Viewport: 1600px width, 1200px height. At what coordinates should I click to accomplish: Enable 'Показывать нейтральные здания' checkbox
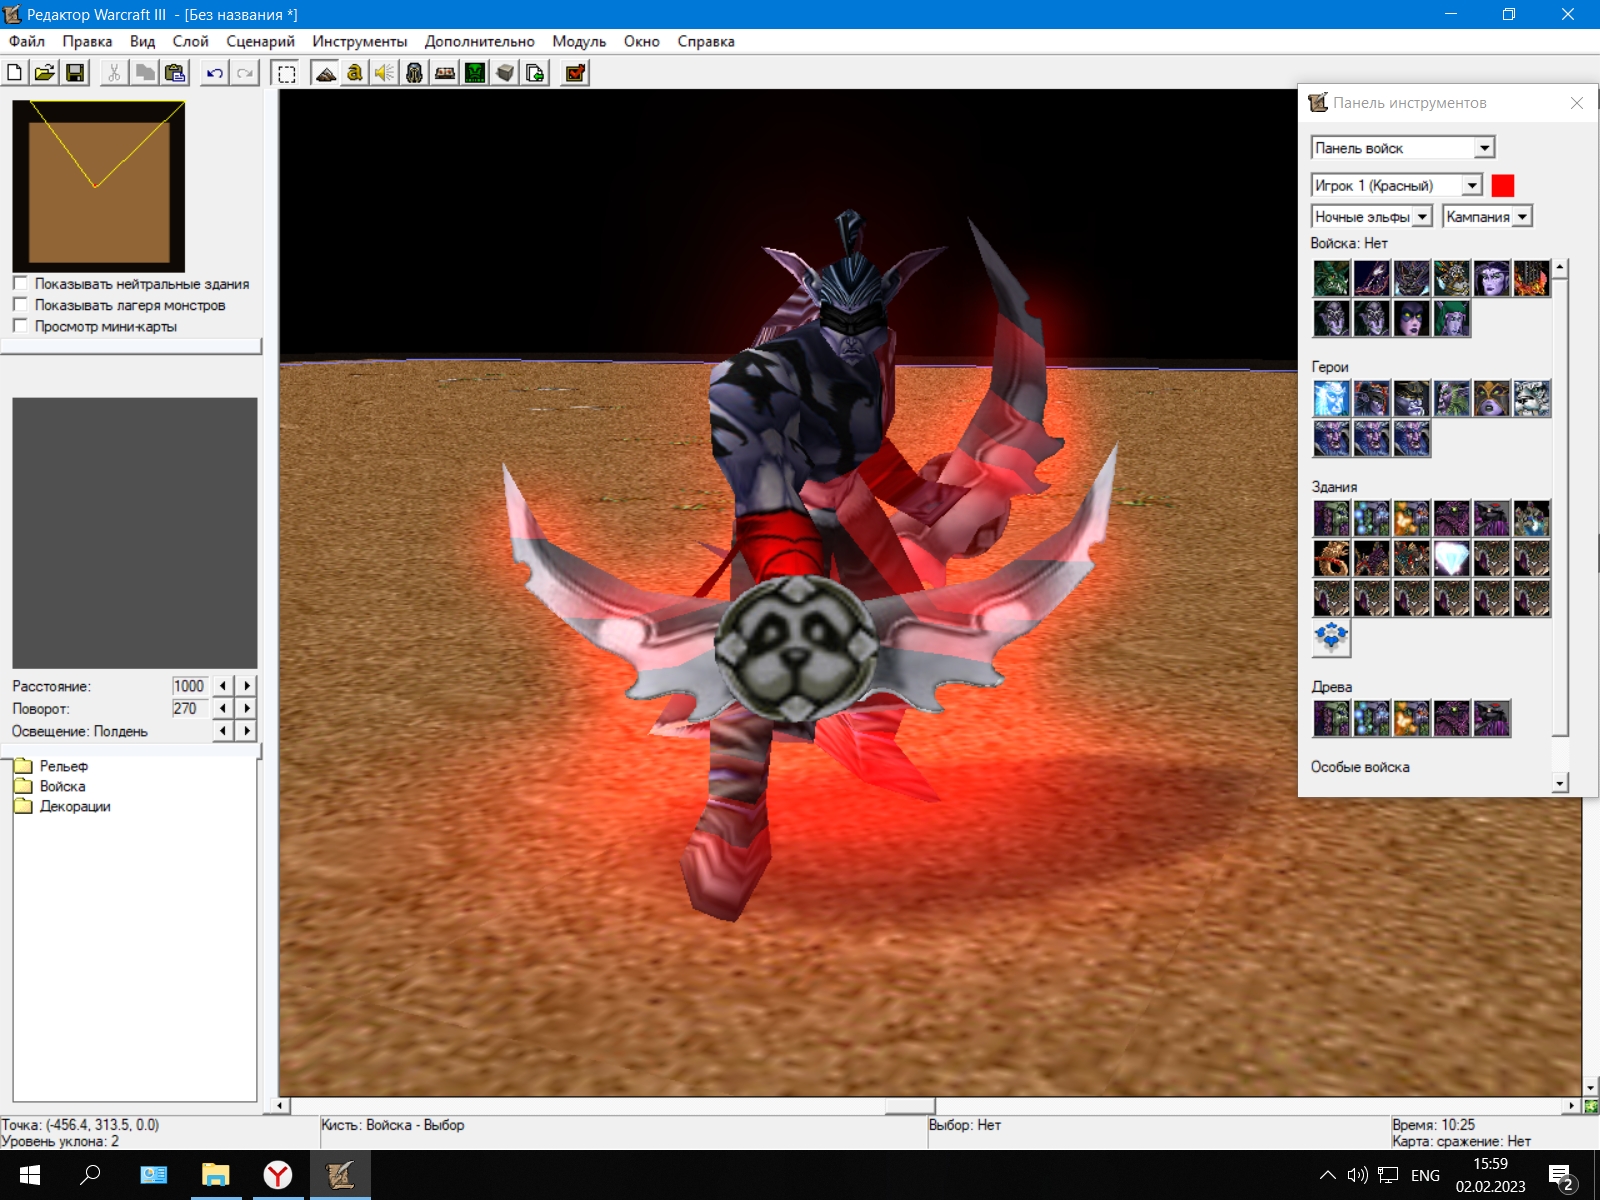(x=20, y=284)
